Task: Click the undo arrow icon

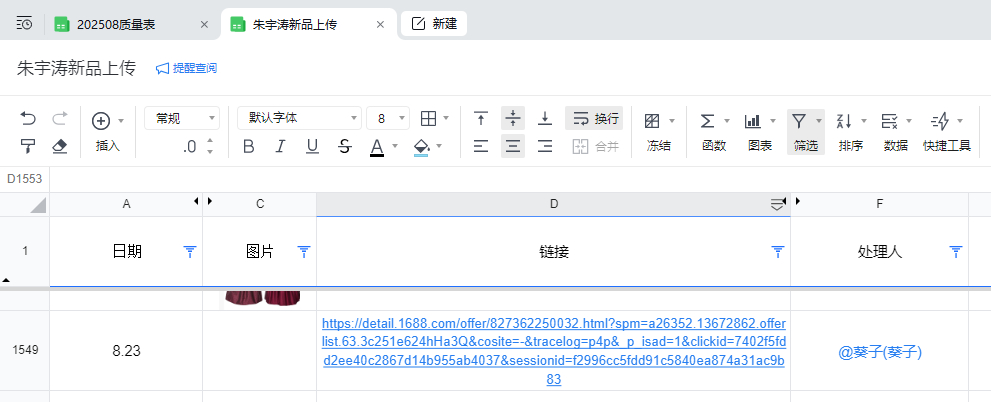Action: (x=28, y=119)
